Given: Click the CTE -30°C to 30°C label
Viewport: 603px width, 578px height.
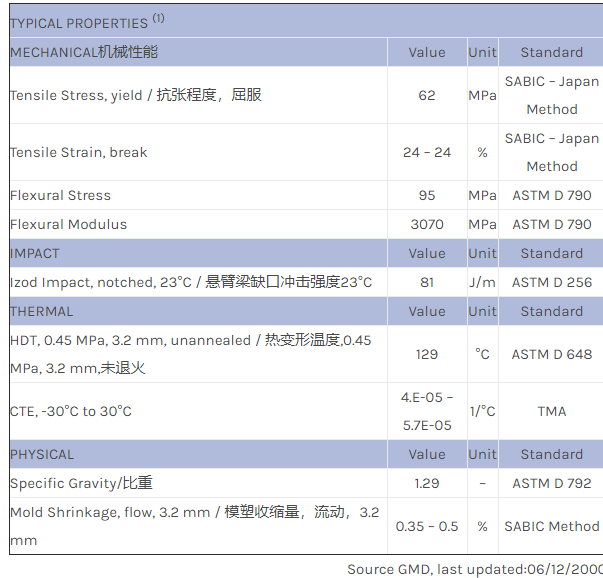Looking at the screenshot, I should 71,411.
